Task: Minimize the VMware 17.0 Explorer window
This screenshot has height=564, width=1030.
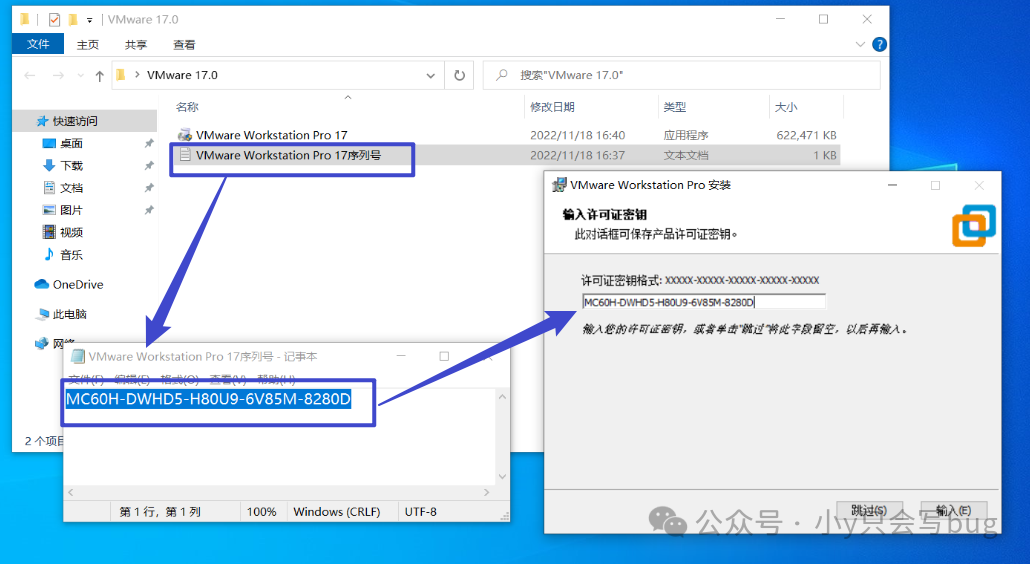Action: point(780,19)
